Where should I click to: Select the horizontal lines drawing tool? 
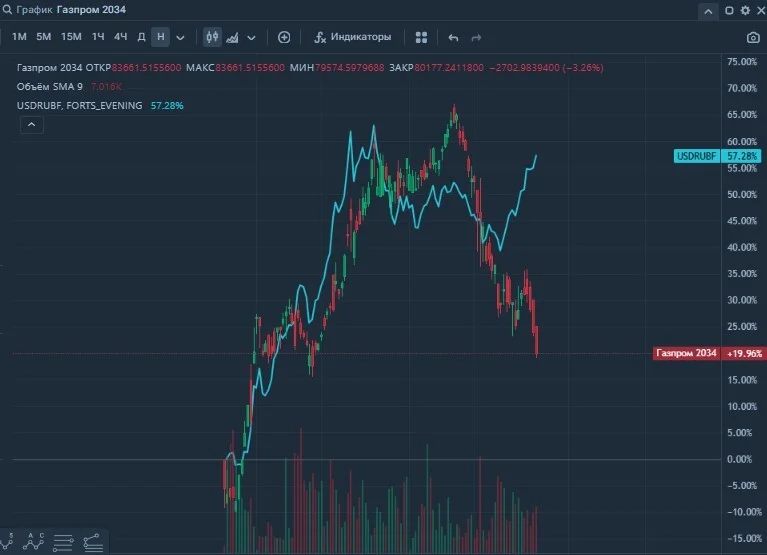tap(63, 542)
